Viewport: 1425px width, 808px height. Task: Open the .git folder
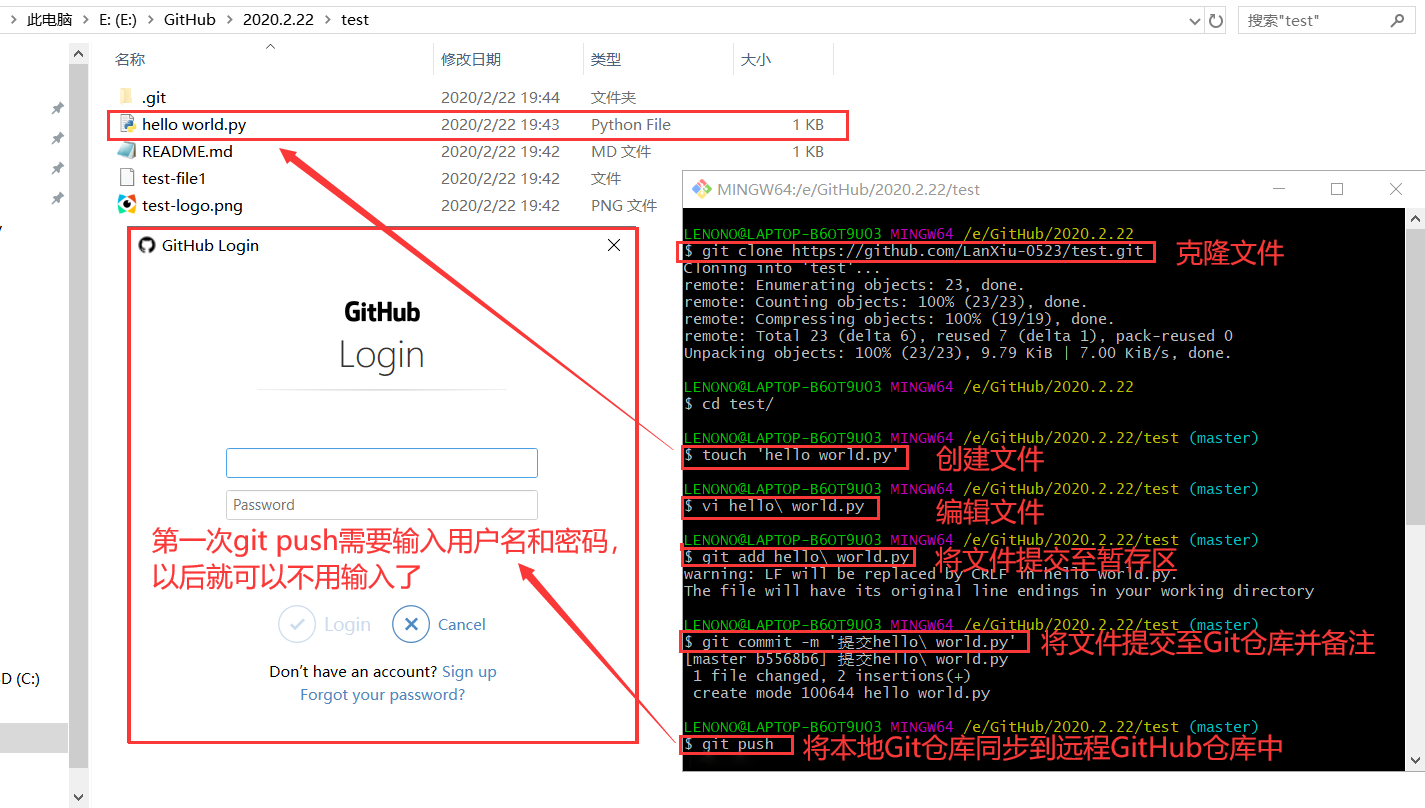[x=152, y=97]
